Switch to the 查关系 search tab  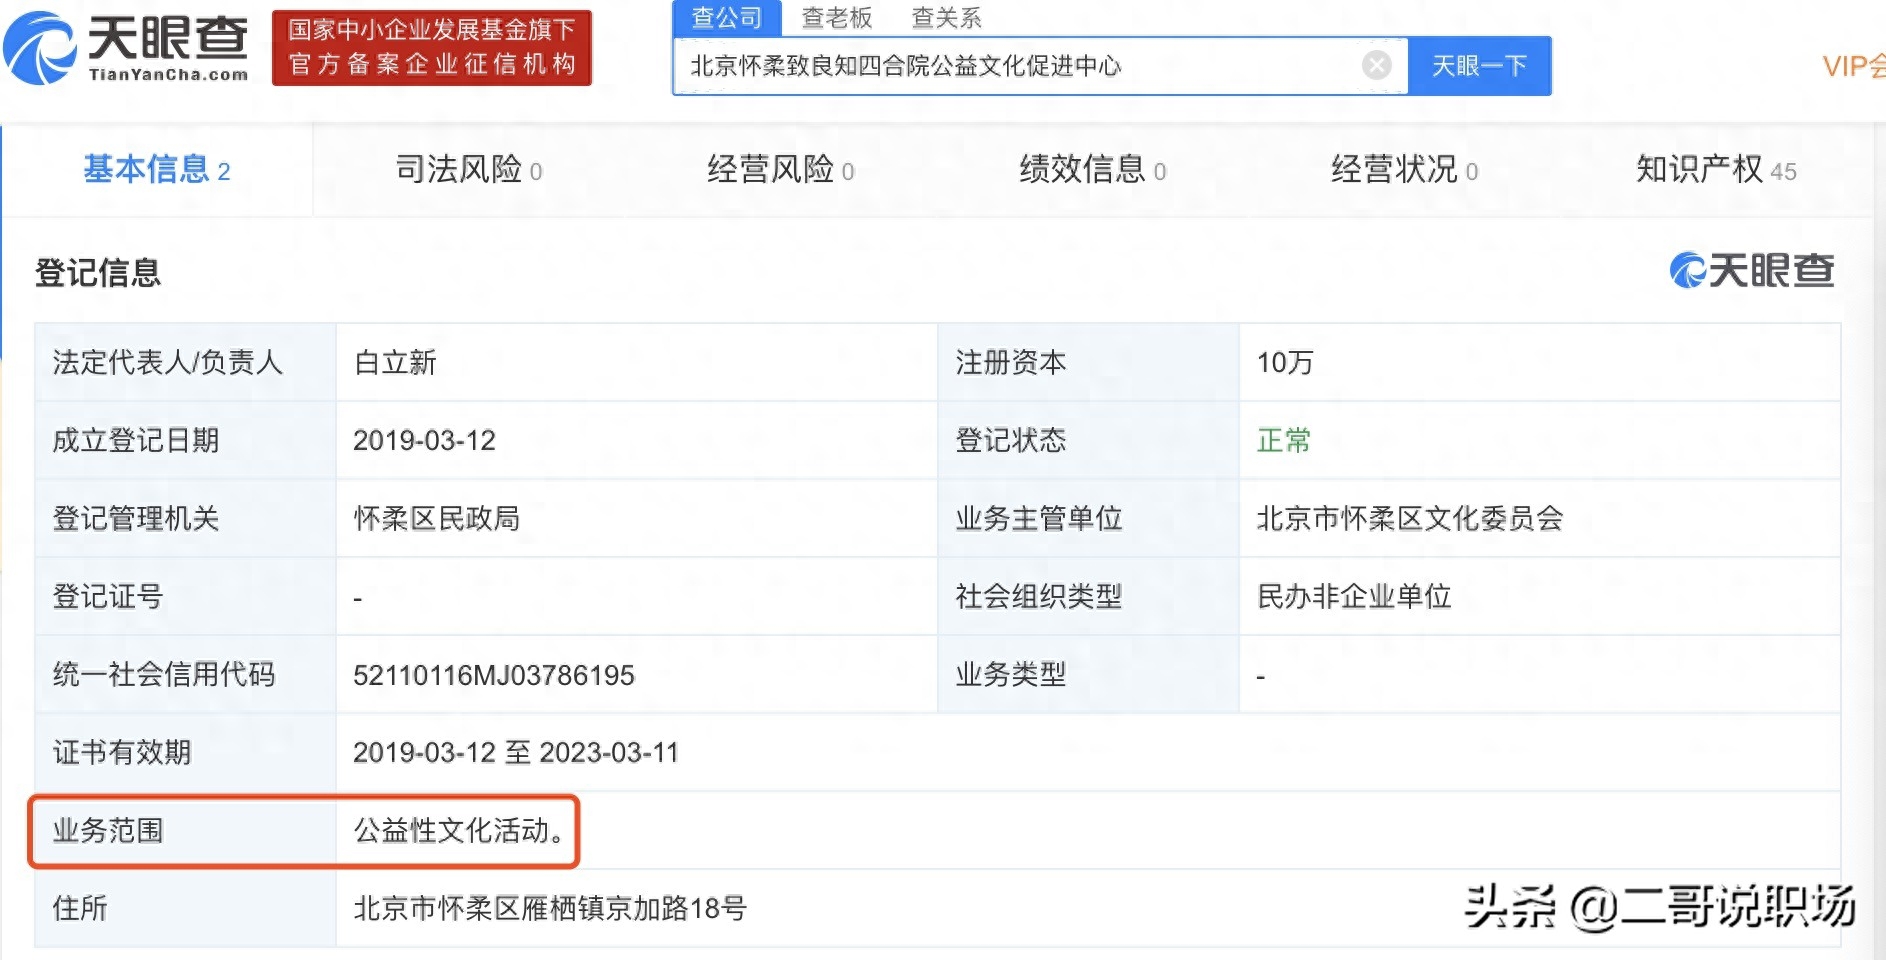tap(946, 18)
